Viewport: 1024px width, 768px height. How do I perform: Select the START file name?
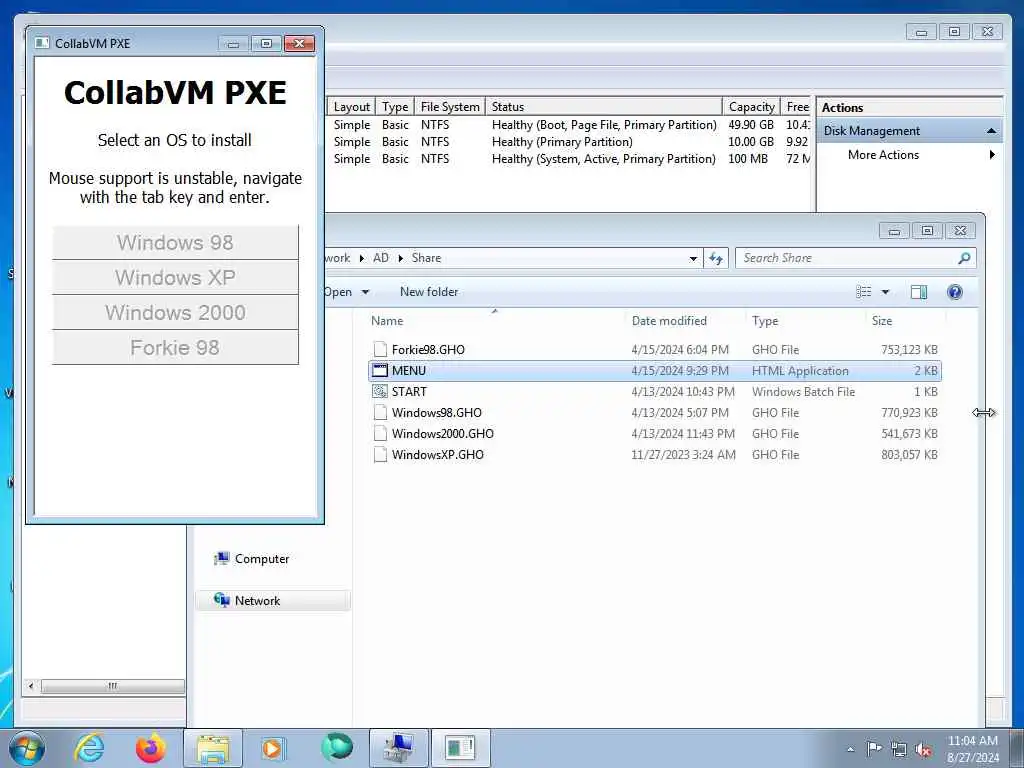(409, 391)
